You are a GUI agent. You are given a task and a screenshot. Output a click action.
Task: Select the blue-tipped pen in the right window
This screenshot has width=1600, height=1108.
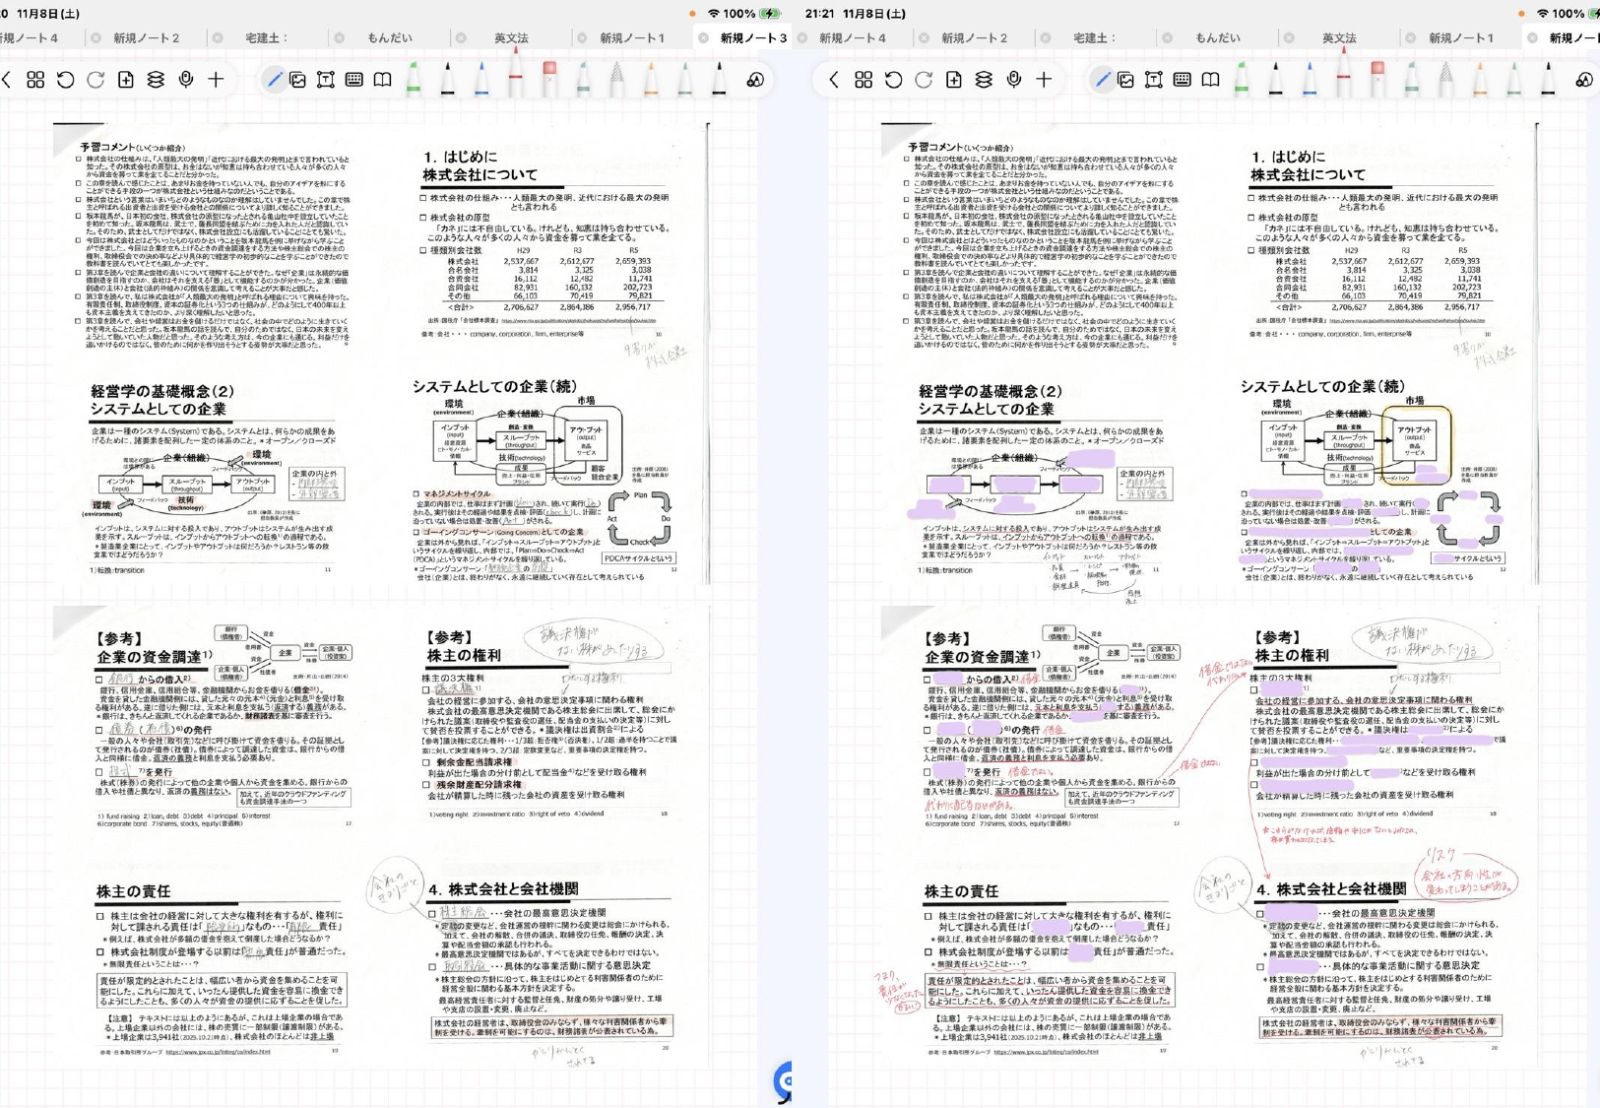pos(1310,78)
